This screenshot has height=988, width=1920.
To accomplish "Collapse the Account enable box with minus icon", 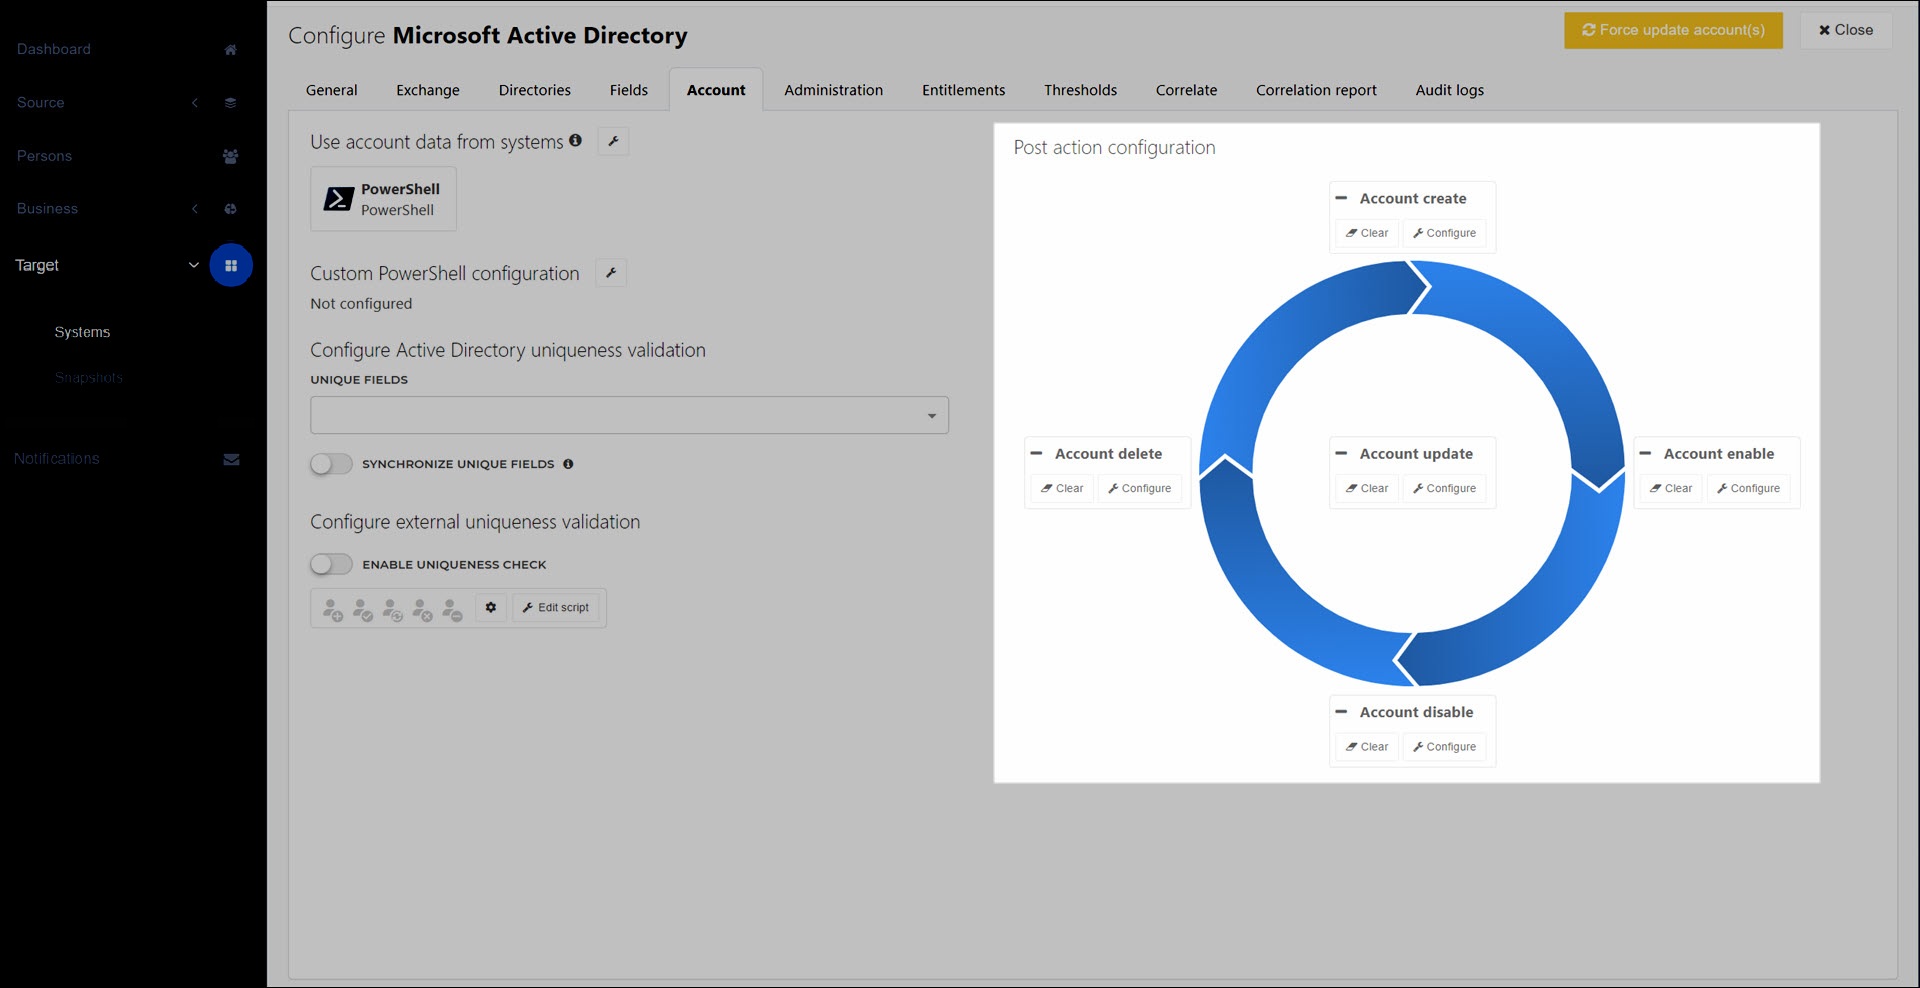I will pos(1645,453).
